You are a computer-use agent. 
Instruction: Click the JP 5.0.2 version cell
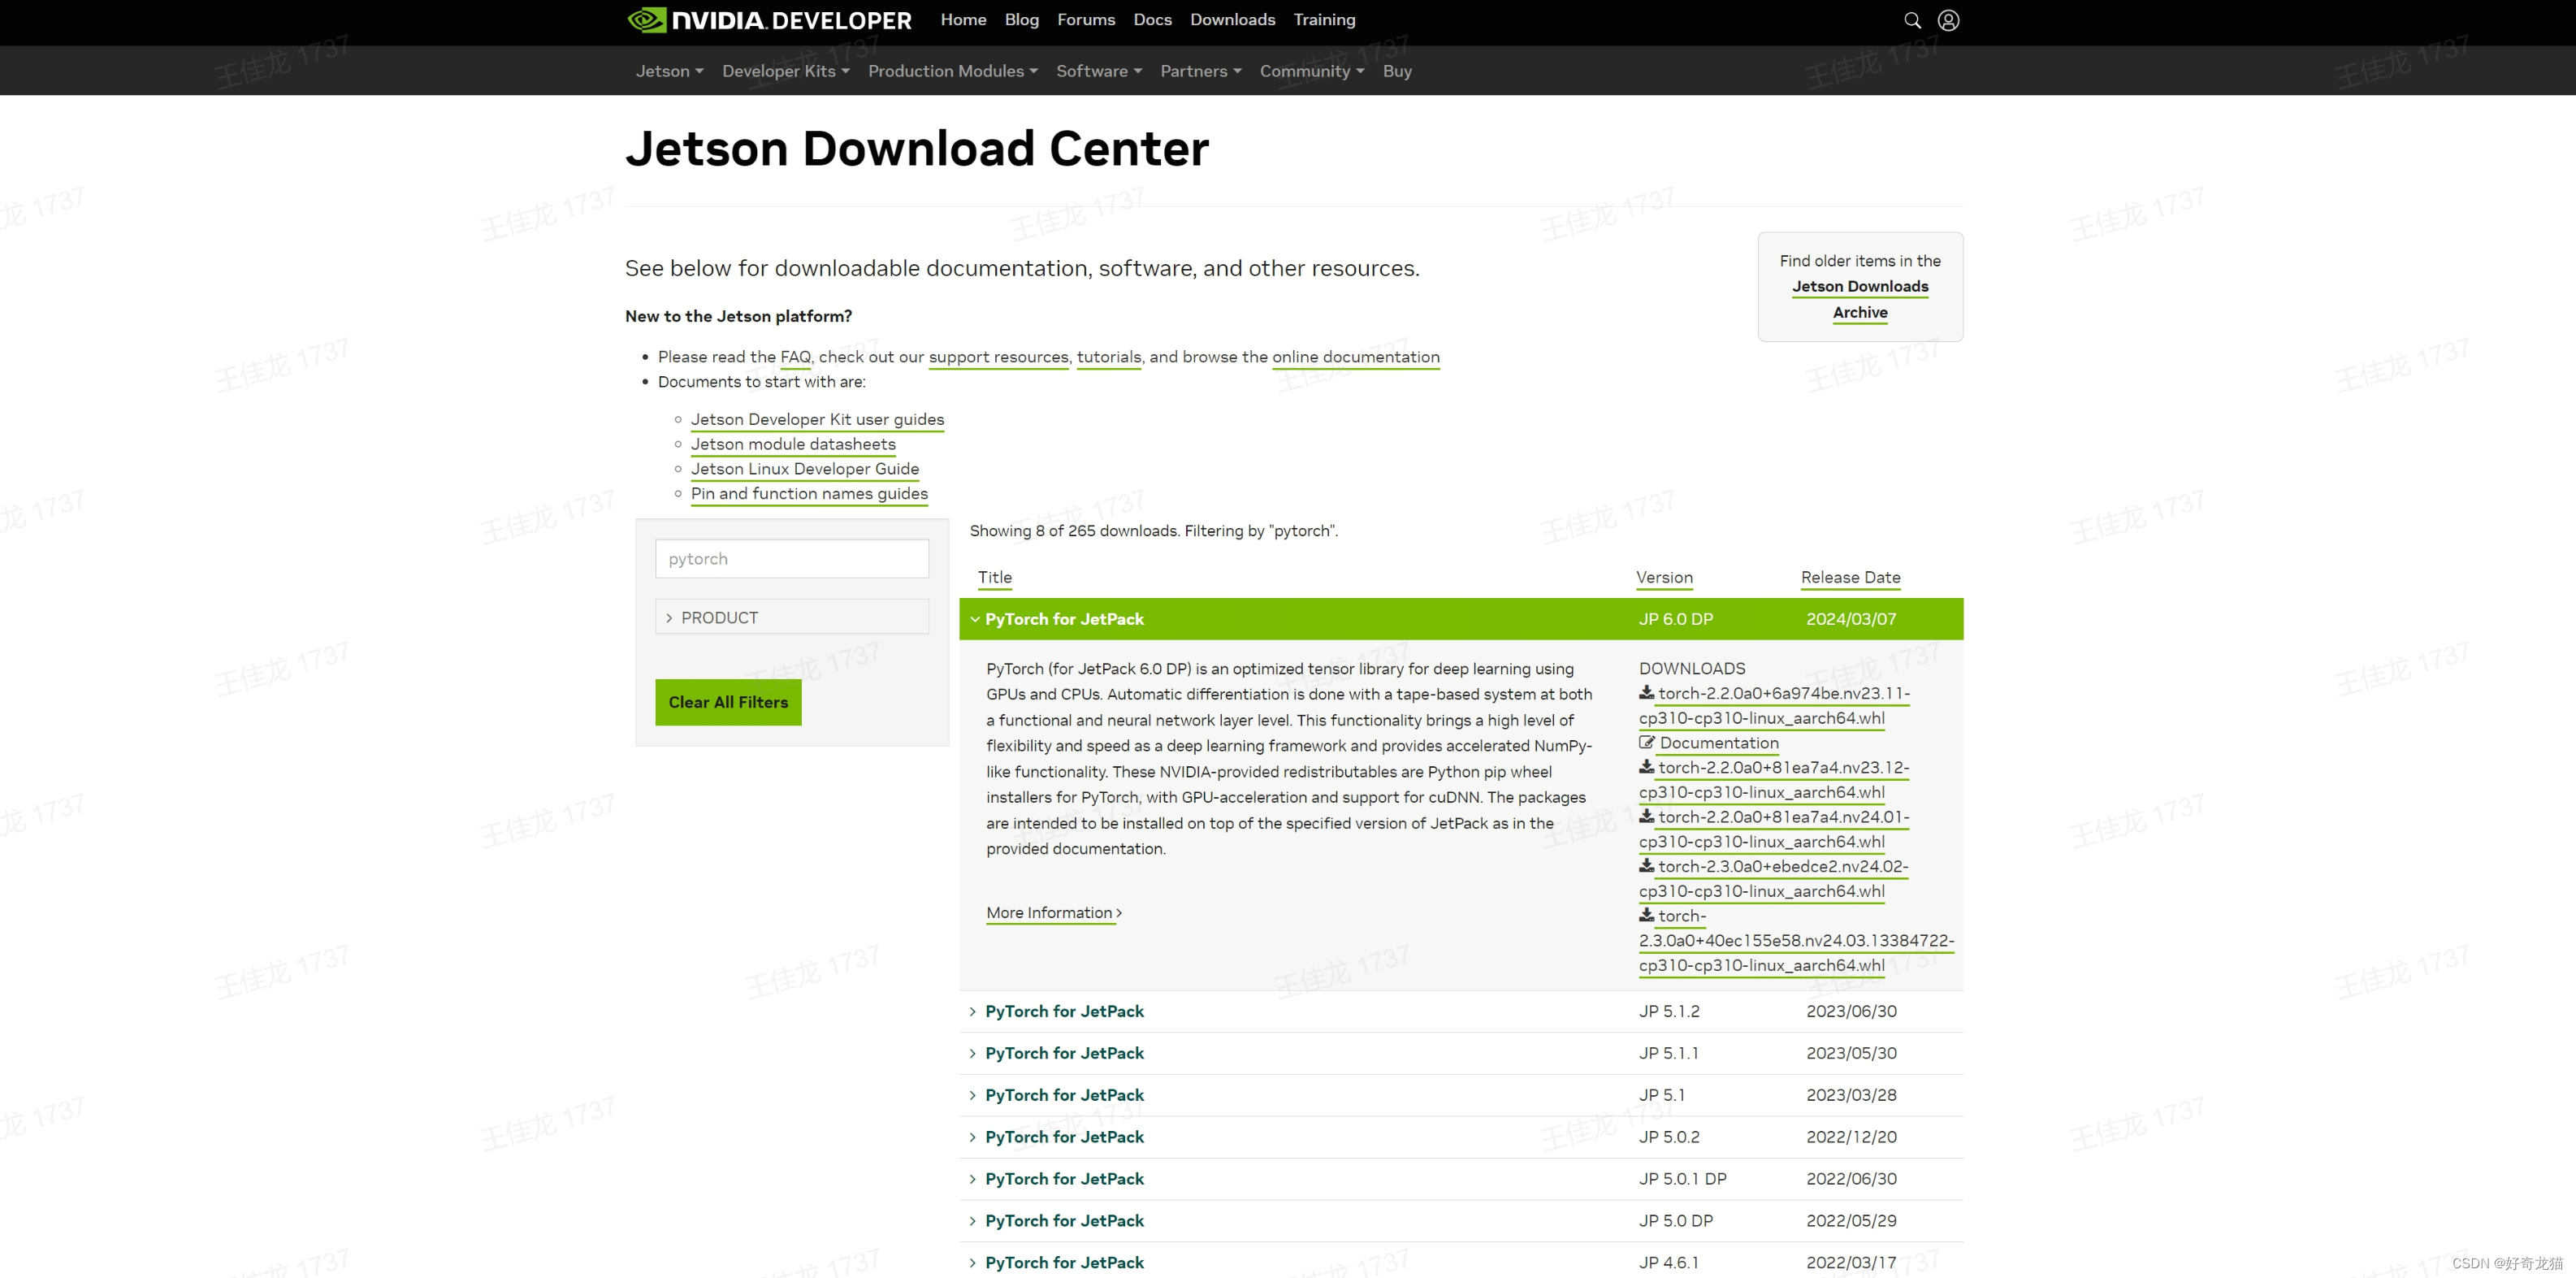1668,1137
